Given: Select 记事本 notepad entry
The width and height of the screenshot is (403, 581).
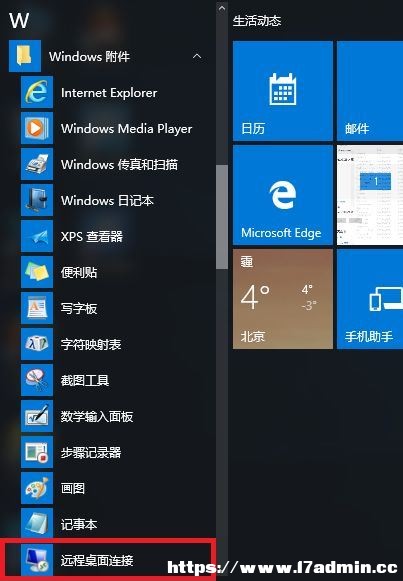Looking at the screenshot, I should coord(107,524).
